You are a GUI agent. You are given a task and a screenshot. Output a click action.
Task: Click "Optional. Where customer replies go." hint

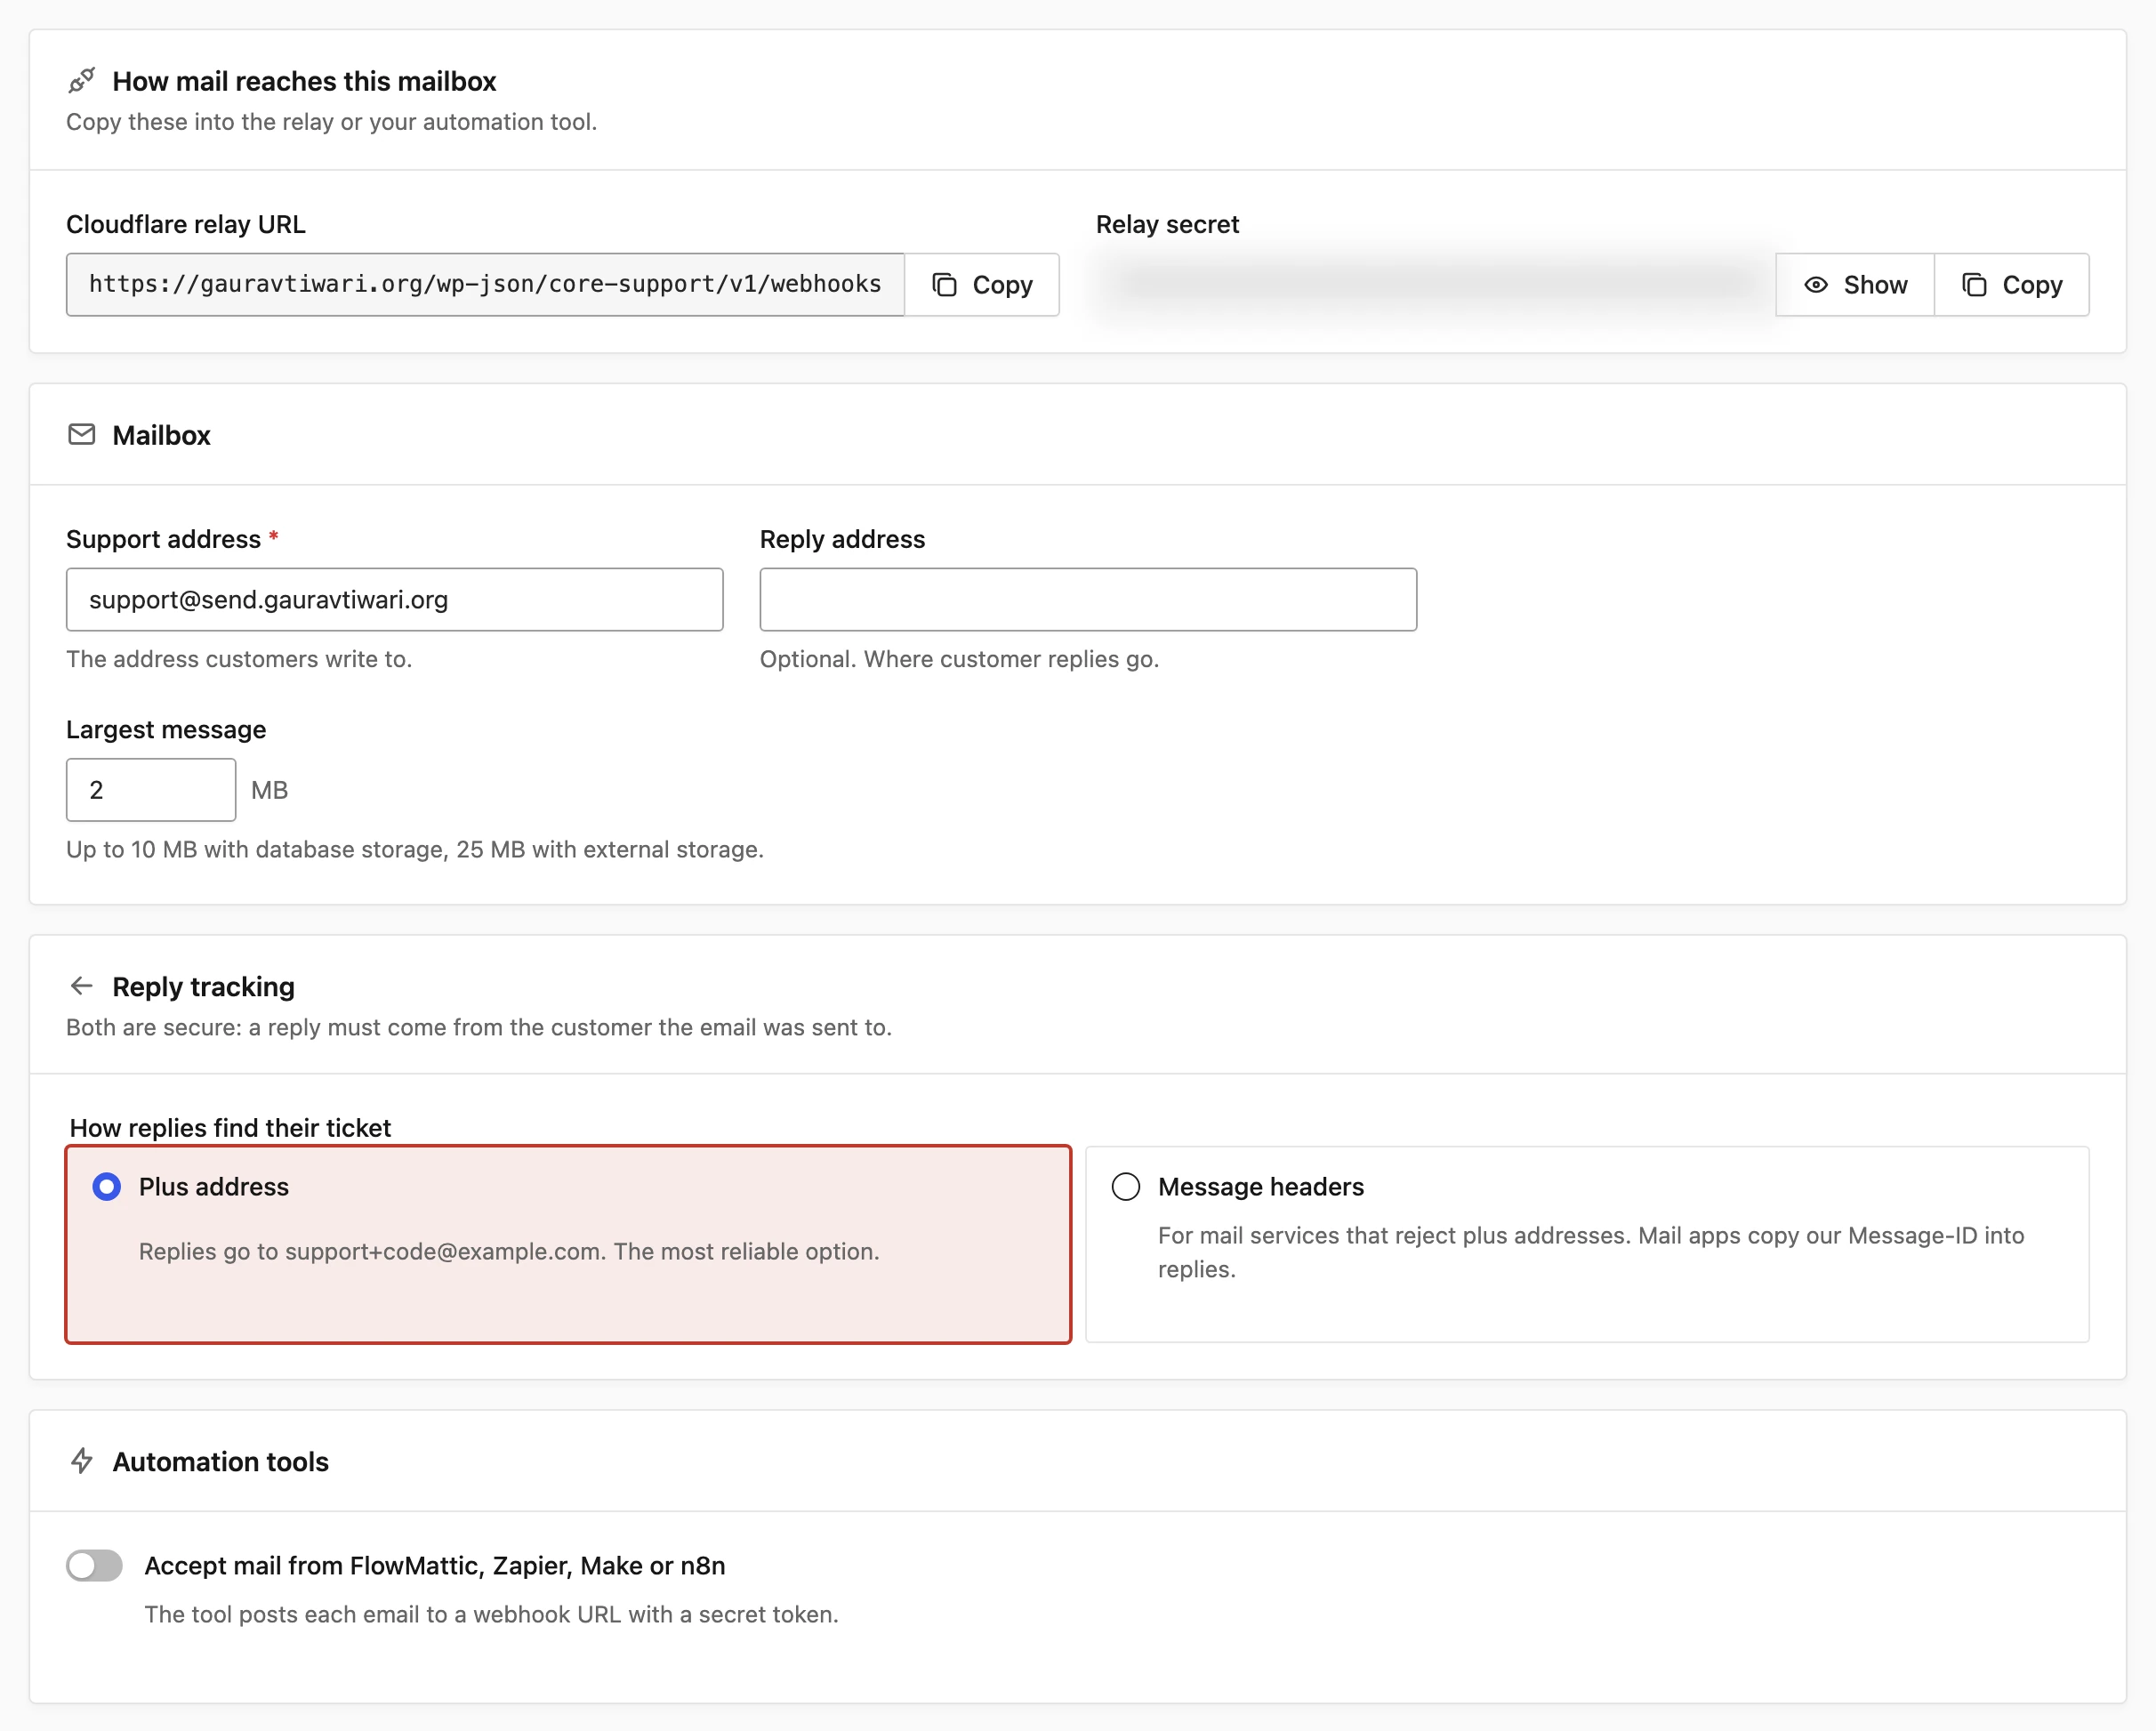coord(959,659)
